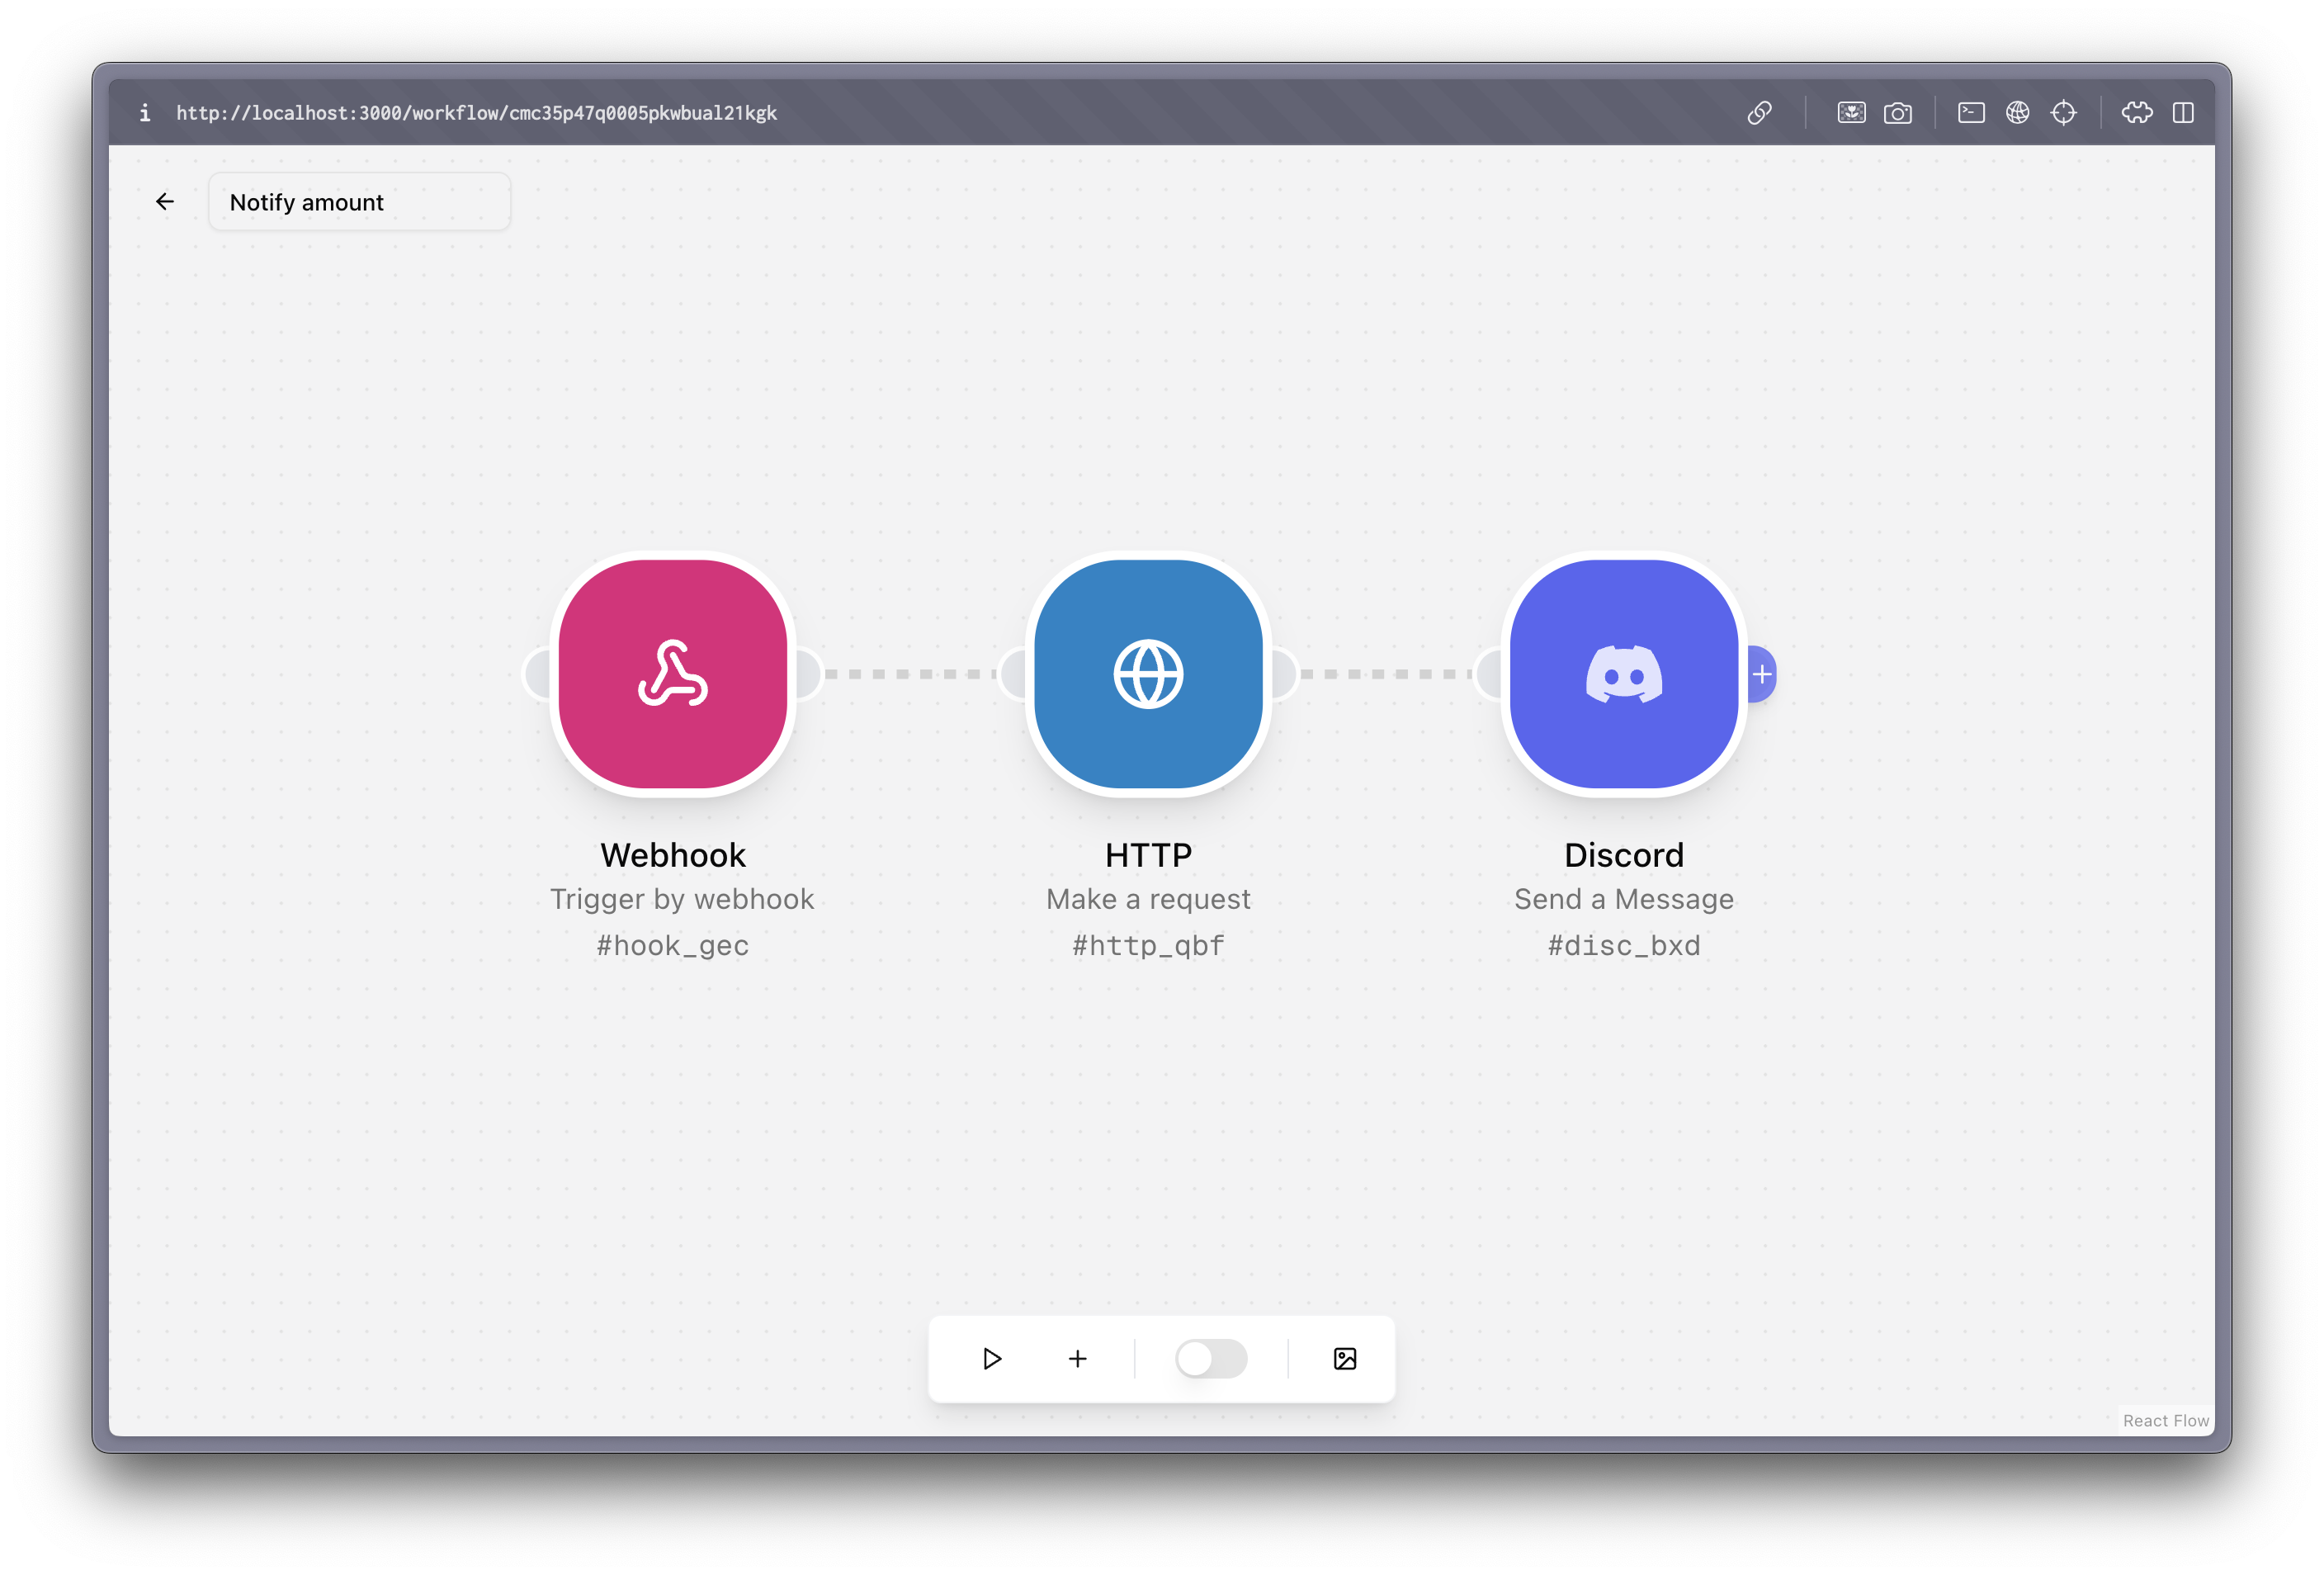Click the info icon beside the URL
Image resolution: width=2324 pixels, height=1575 pixels.
[x=145, y=113]
